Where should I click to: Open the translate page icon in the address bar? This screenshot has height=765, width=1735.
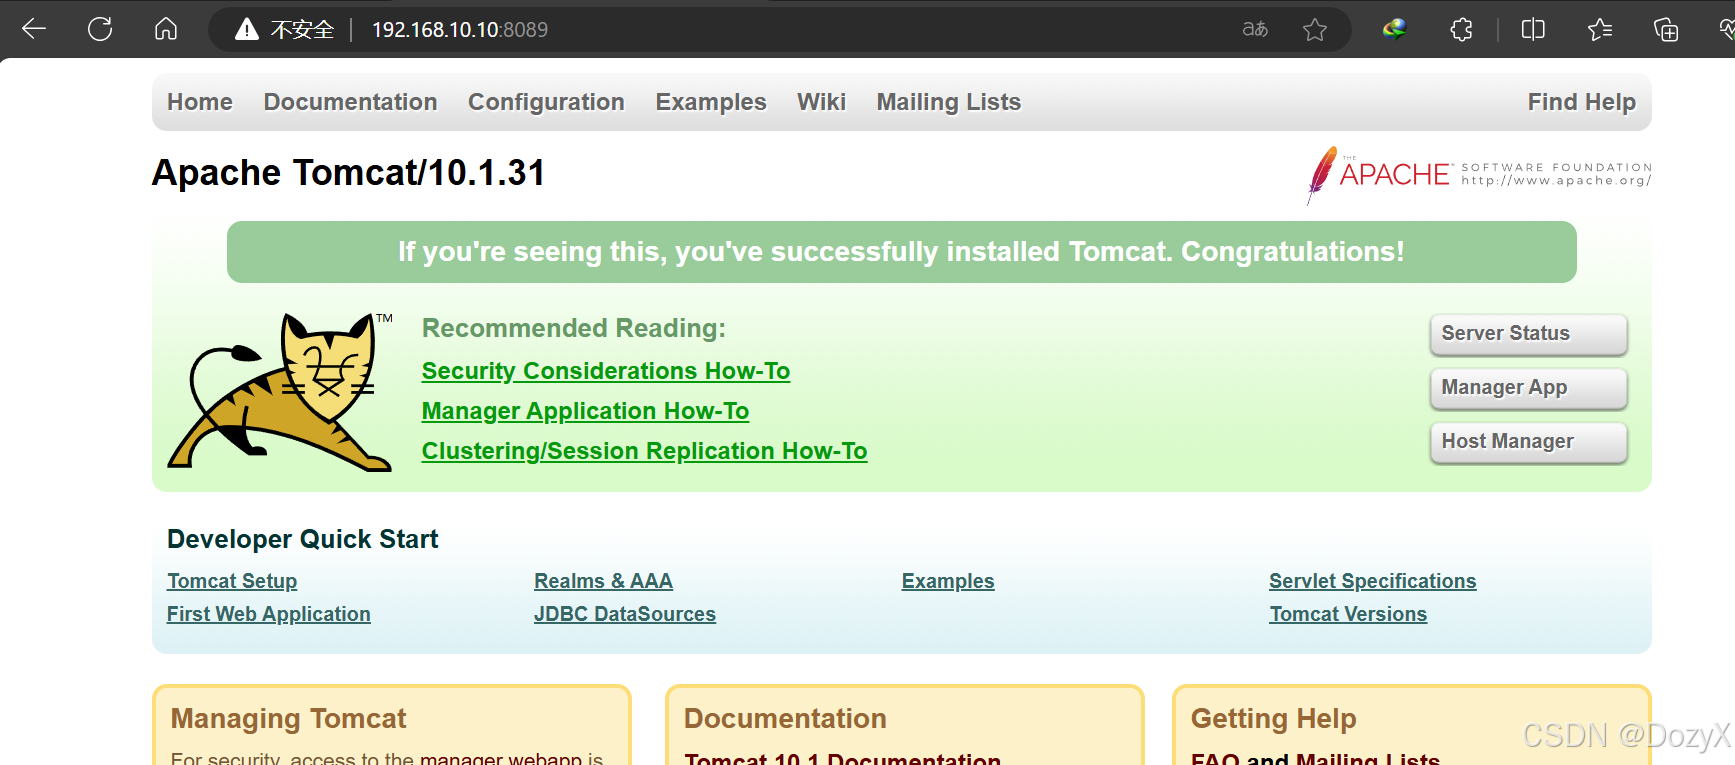click(1255, 29)
